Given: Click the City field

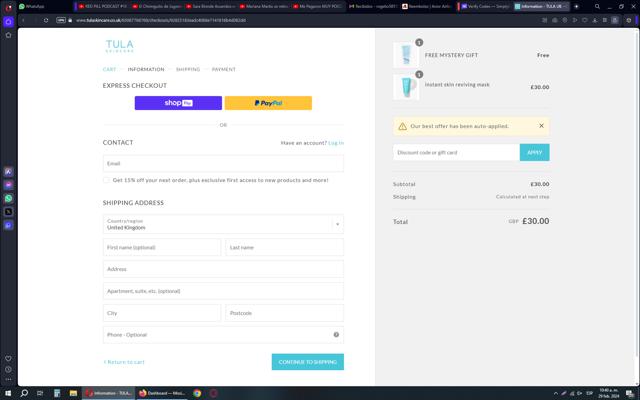Looking at the screenshot, I should coord(162,313).
